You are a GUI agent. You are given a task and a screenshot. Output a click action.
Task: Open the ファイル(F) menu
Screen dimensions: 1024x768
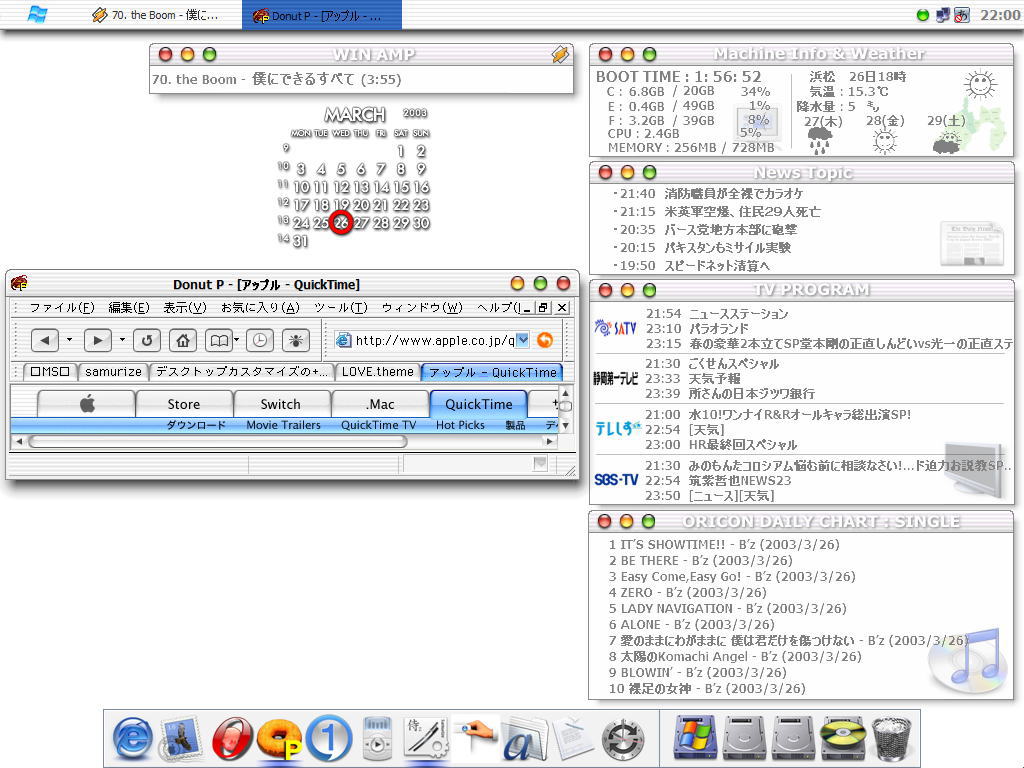pos(61,308)
